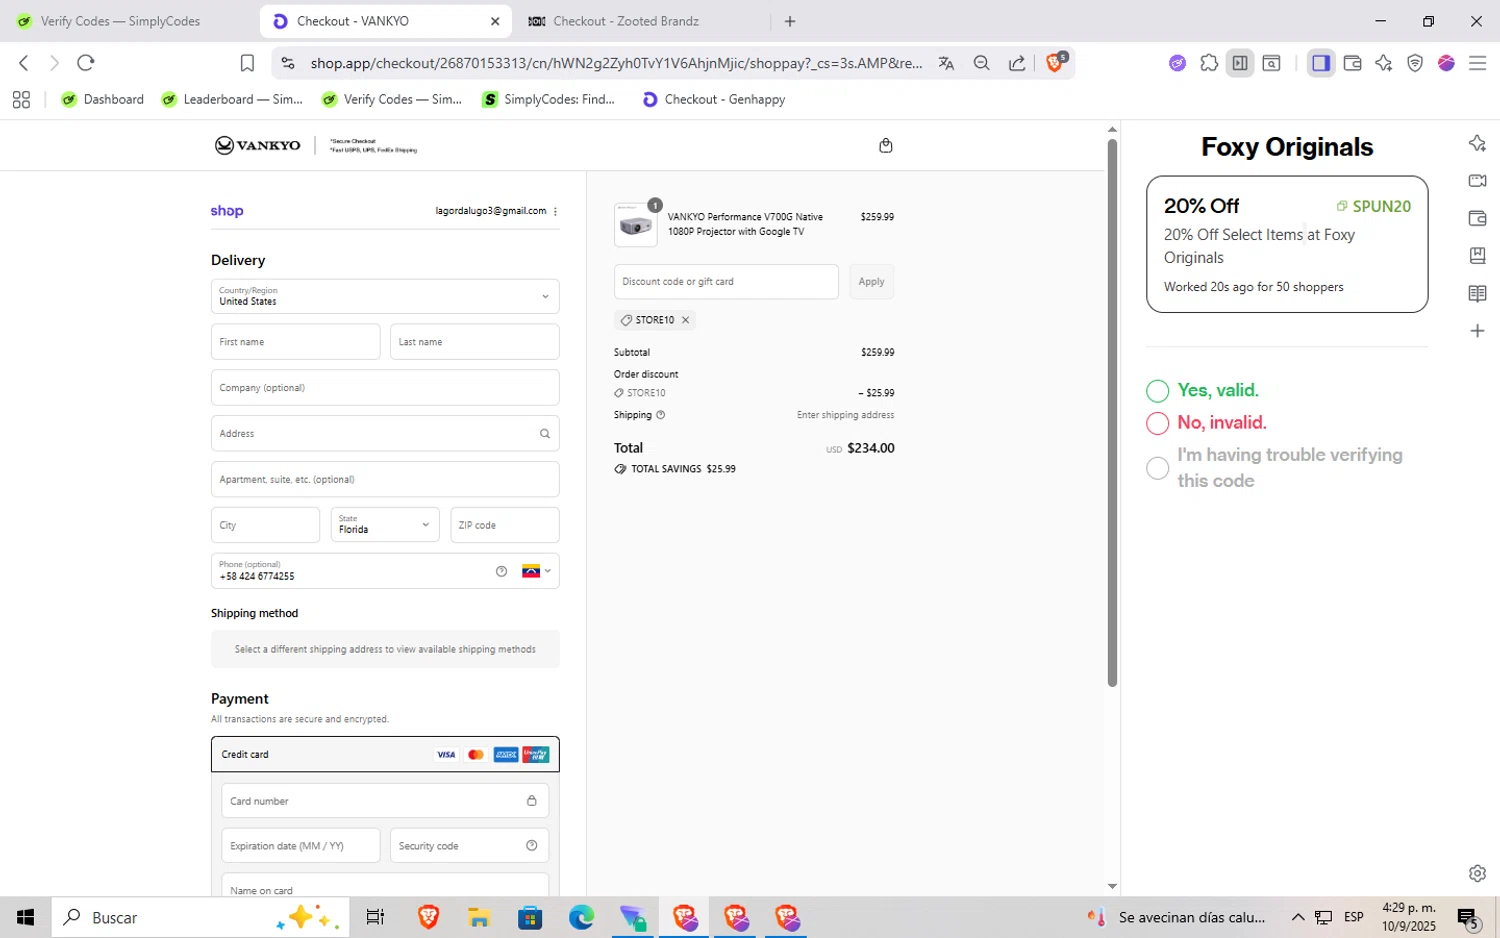Open the phone country flag selector
The image size is (1500, 938).
(x=537, y=571)
